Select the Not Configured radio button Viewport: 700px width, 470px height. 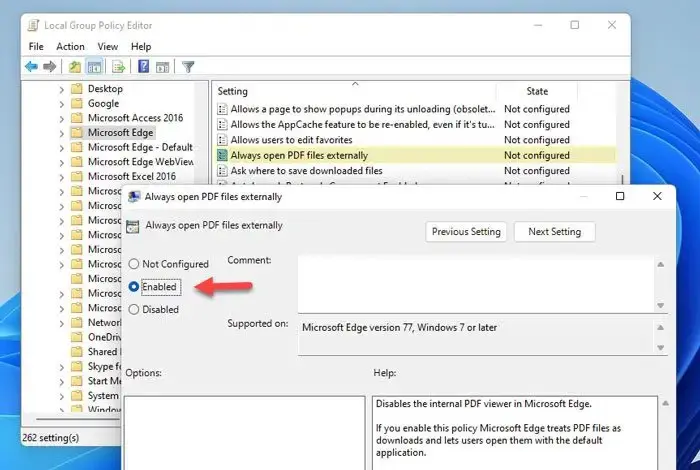pyautogui.click(x=133, y=264)
